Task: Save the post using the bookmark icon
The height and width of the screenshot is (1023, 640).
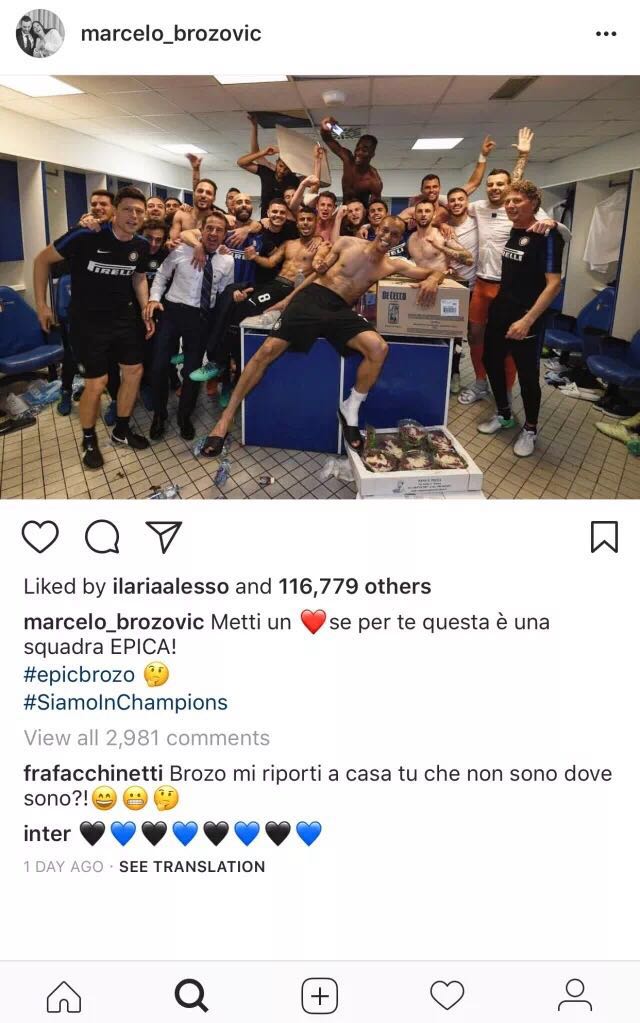Action: point(604,537)
